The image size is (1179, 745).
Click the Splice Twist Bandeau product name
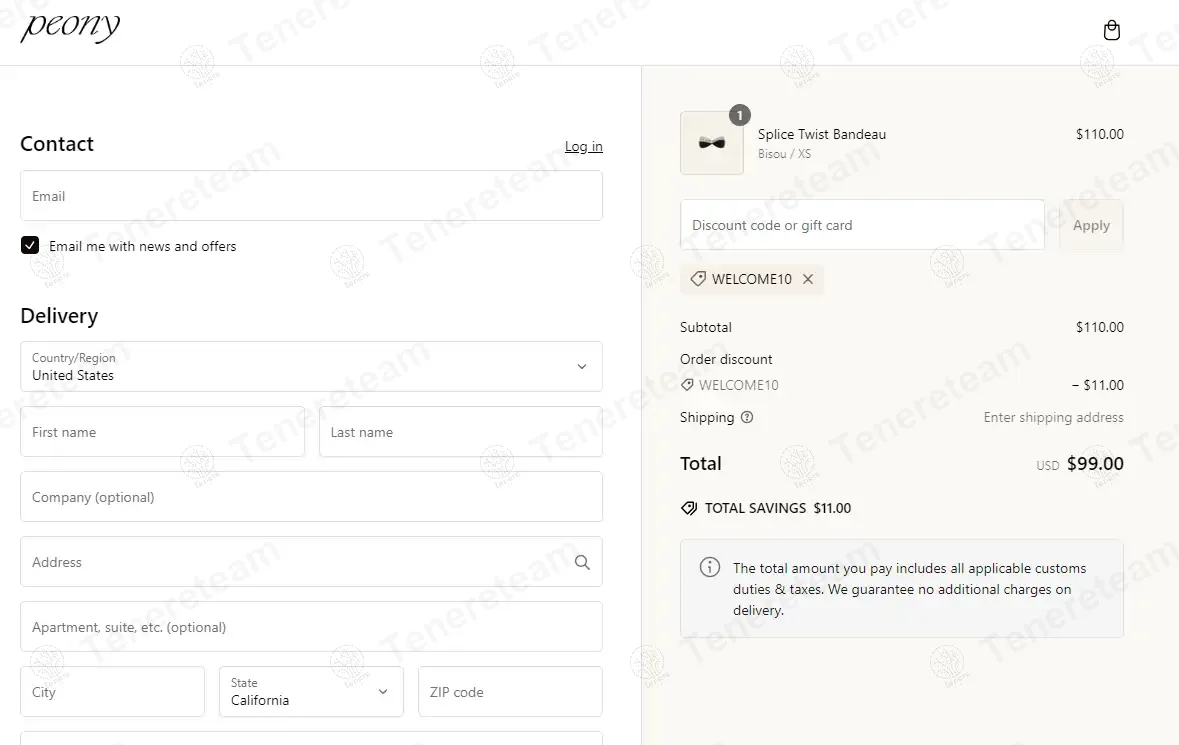822,134
